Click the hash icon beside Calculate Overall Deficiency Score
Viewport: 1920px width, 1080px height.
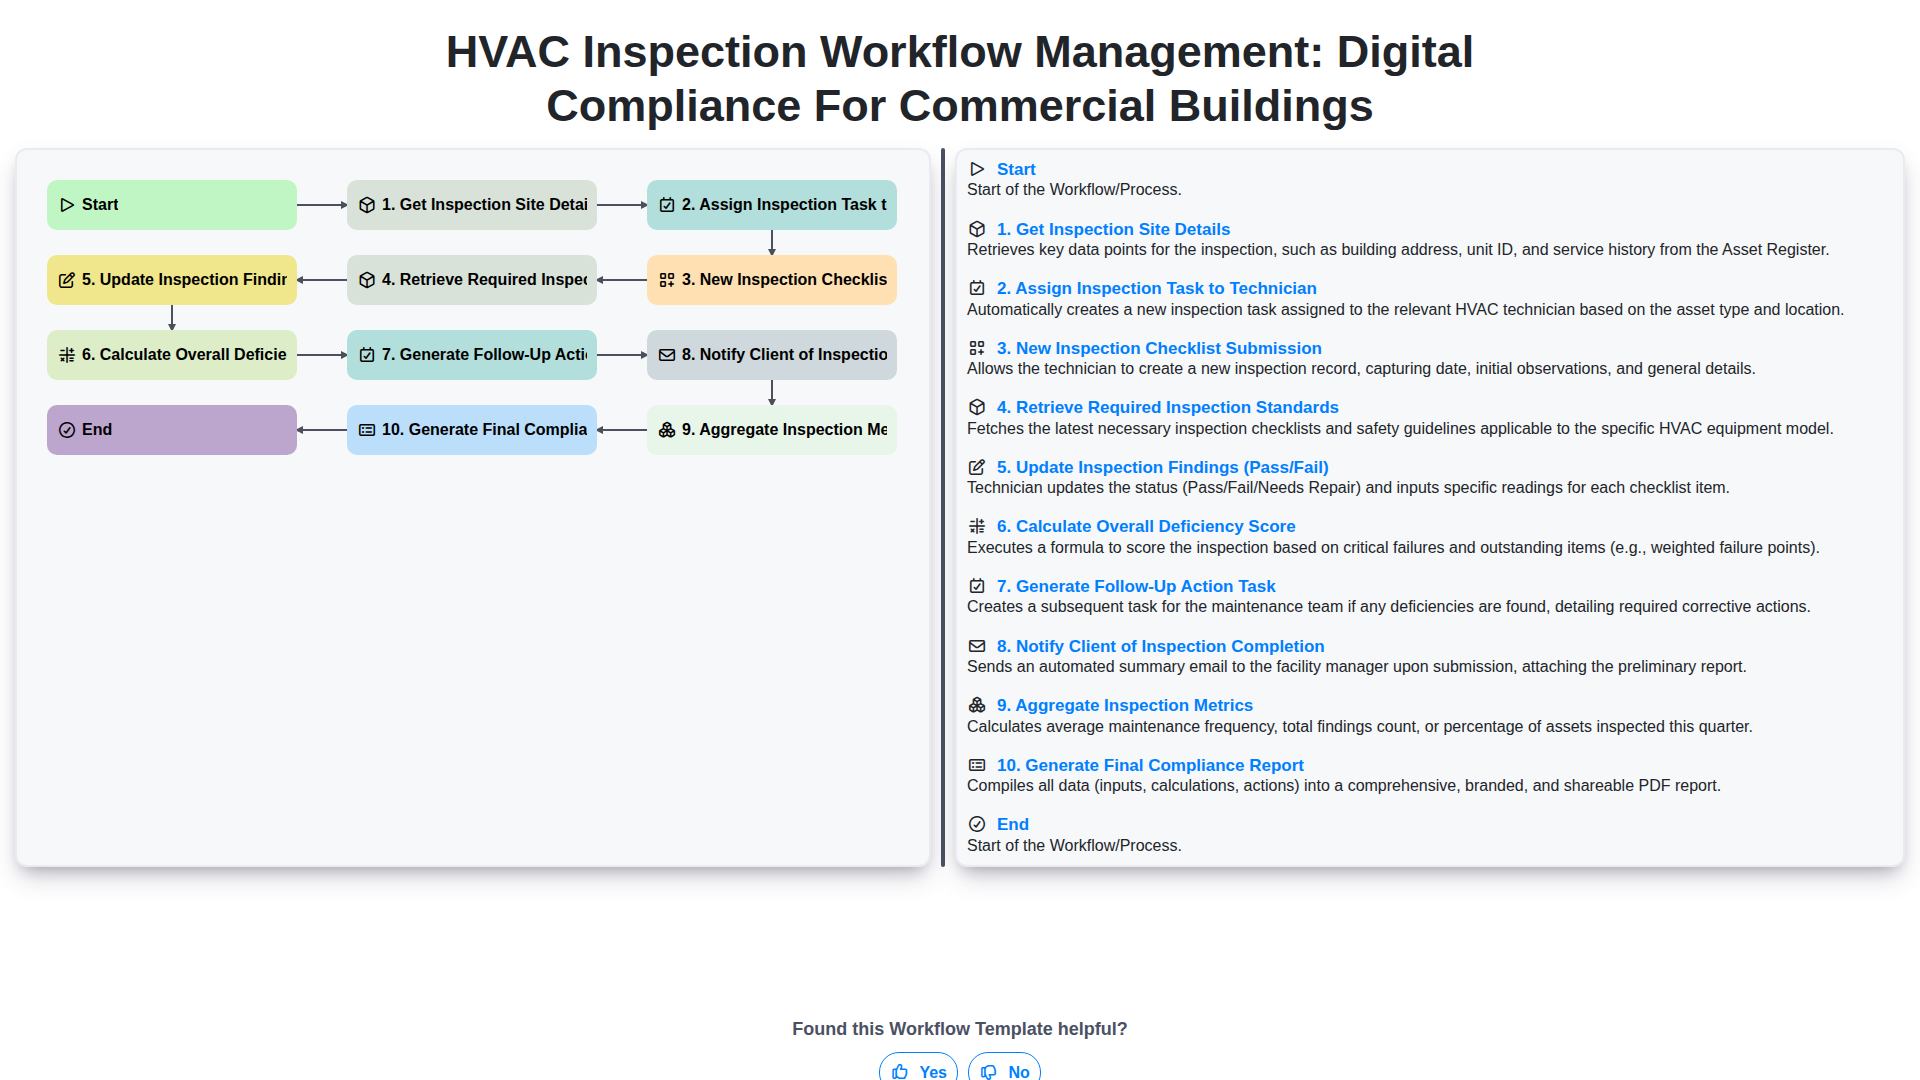click(x=977, y=526)
